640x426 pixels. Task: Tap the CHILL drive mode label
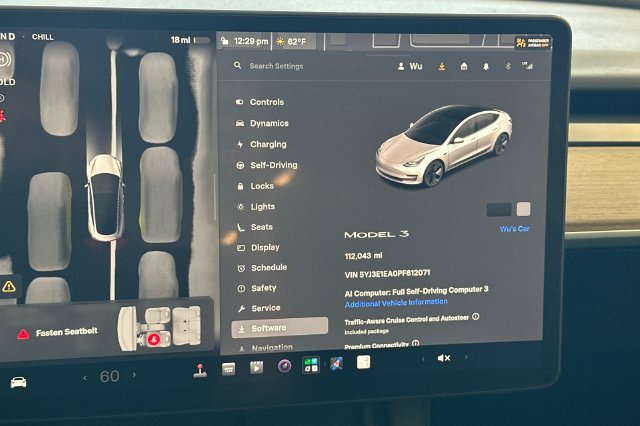click(42, 37)
